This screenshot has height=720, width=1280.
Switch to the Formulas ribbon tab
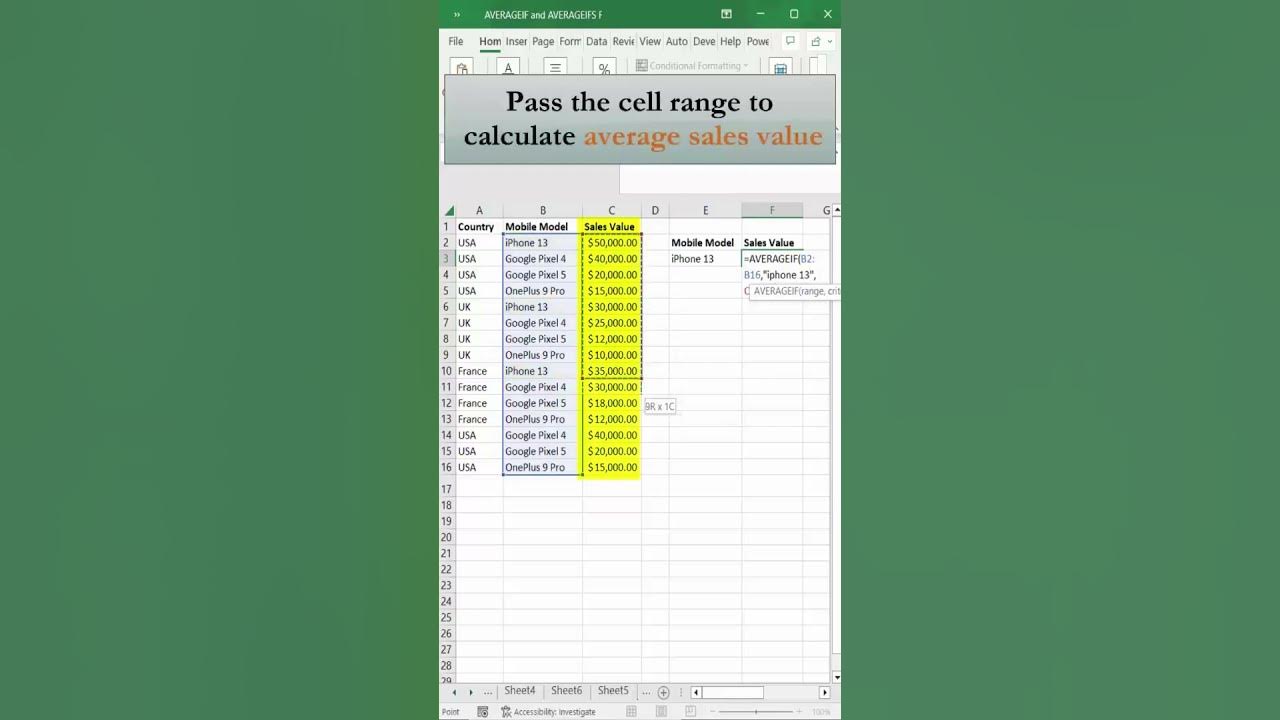570,41
